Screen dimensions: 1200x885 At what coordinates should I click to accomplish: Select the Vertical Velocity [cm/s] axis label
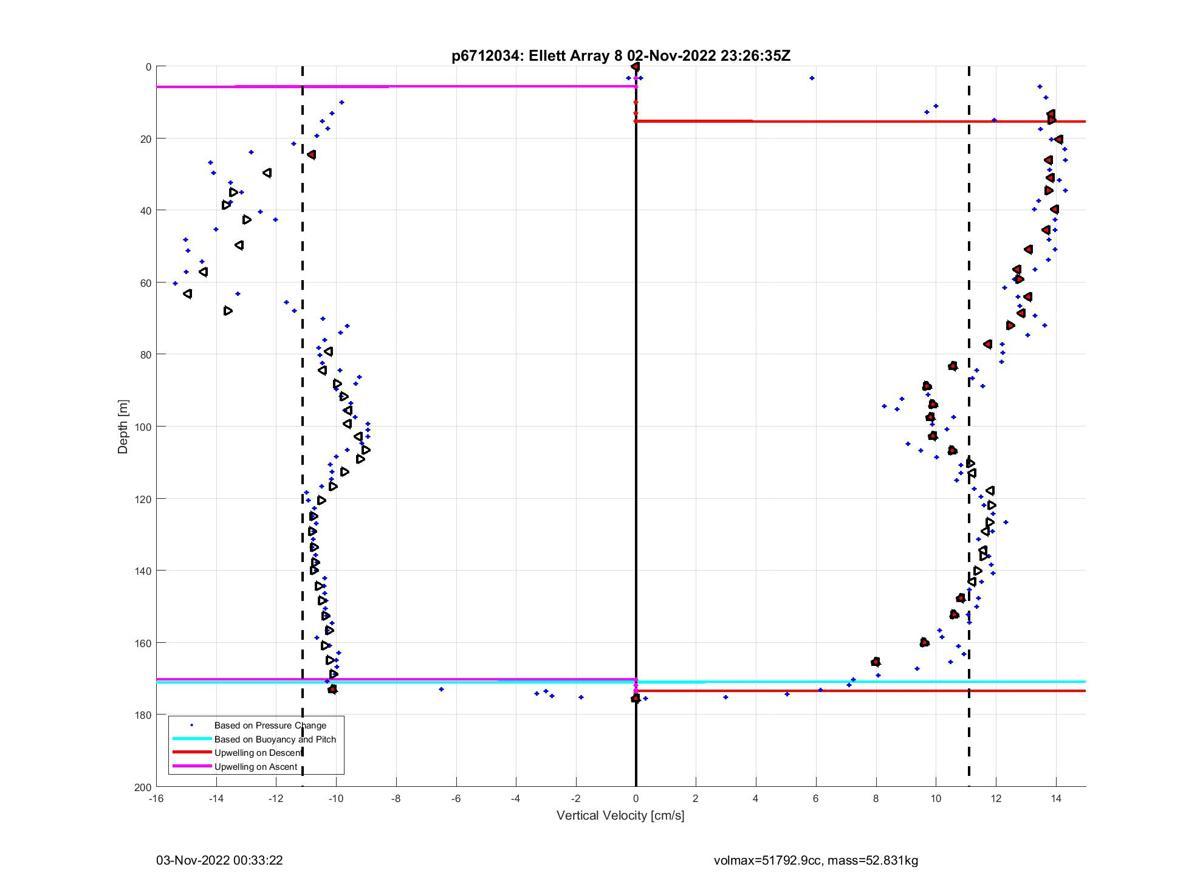620,815
